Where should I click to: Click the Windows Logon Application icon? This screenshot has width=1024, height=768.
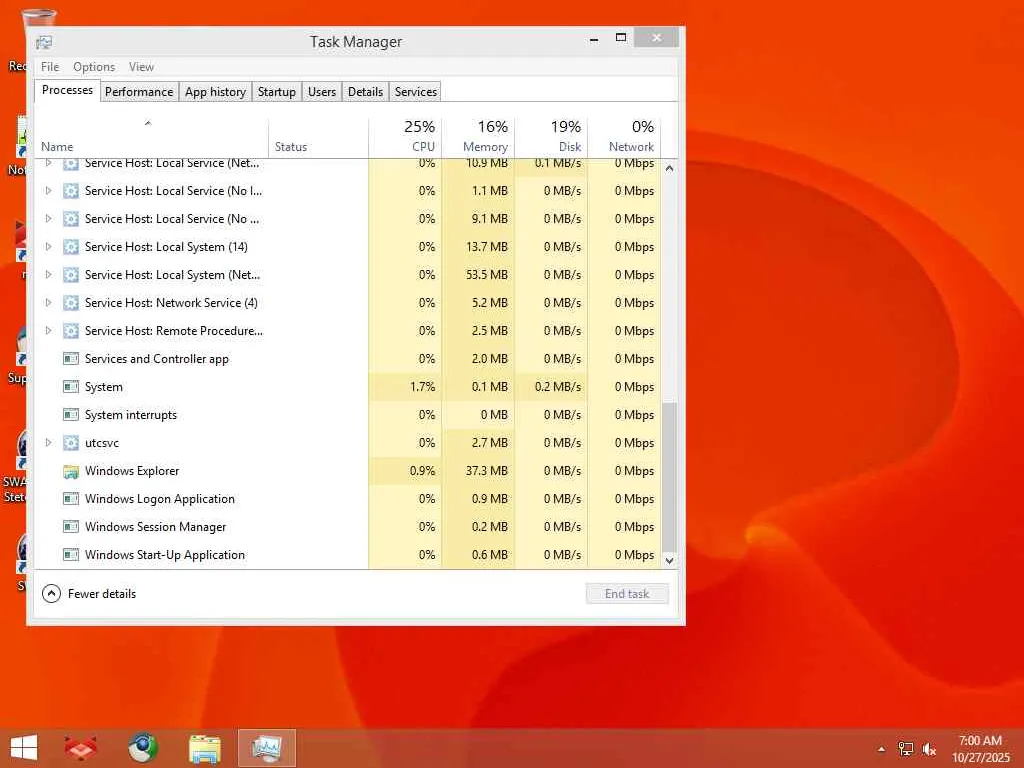tap(71, 499)
